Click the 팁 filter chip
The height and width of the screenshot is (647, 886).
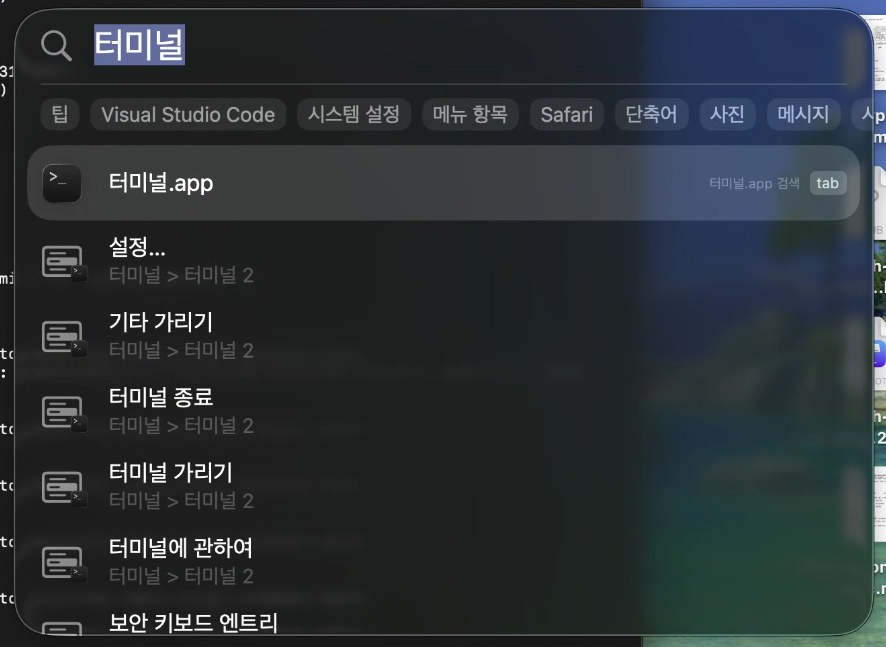click(59, 114)
